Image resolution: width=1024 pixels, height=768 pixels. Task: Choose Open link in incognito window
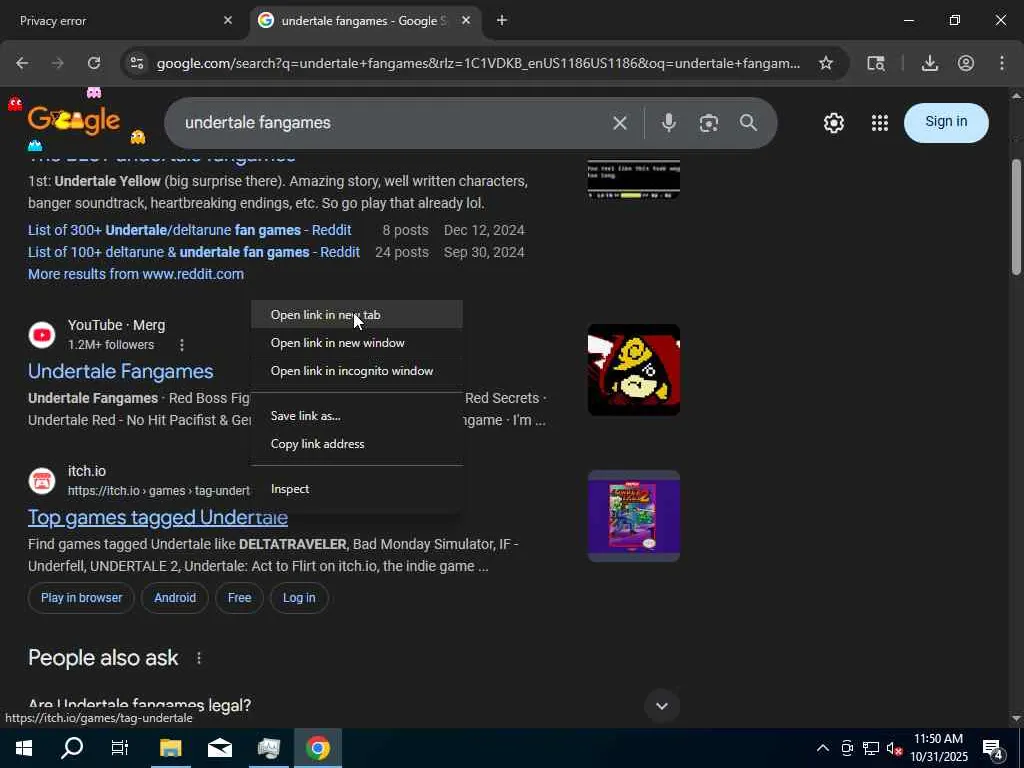(x=357, y=371)
